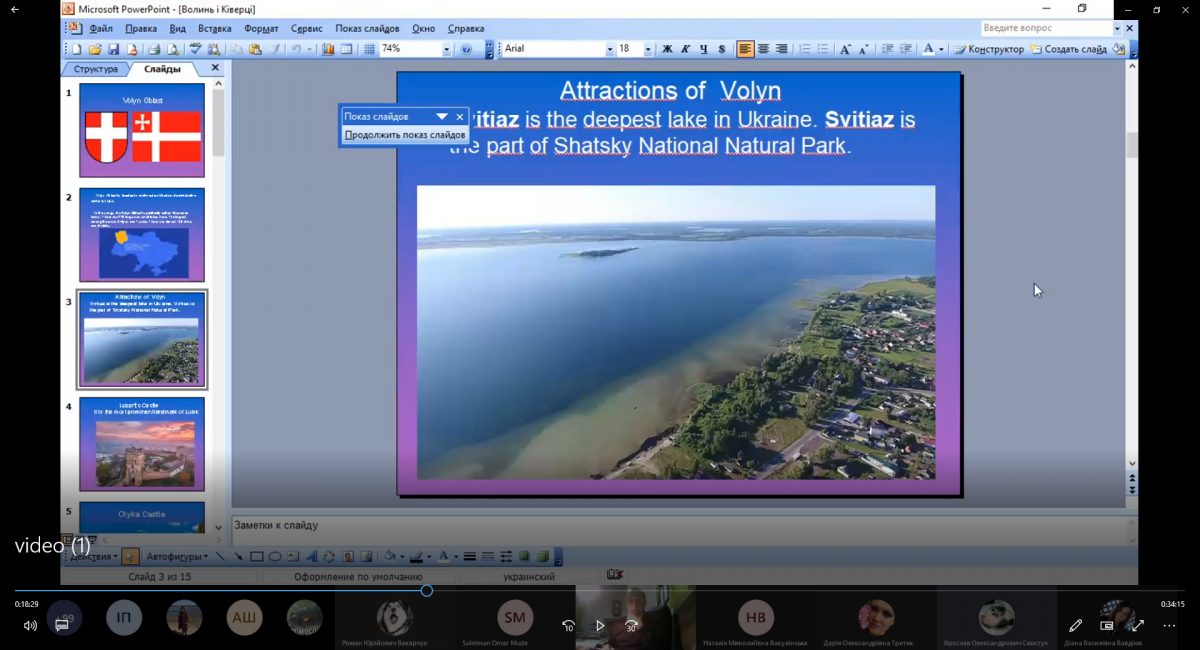Select the Lubart's Castle slide thumbnail
Viewport: 1200px width, 650px height.
click(x=142, y=443)
